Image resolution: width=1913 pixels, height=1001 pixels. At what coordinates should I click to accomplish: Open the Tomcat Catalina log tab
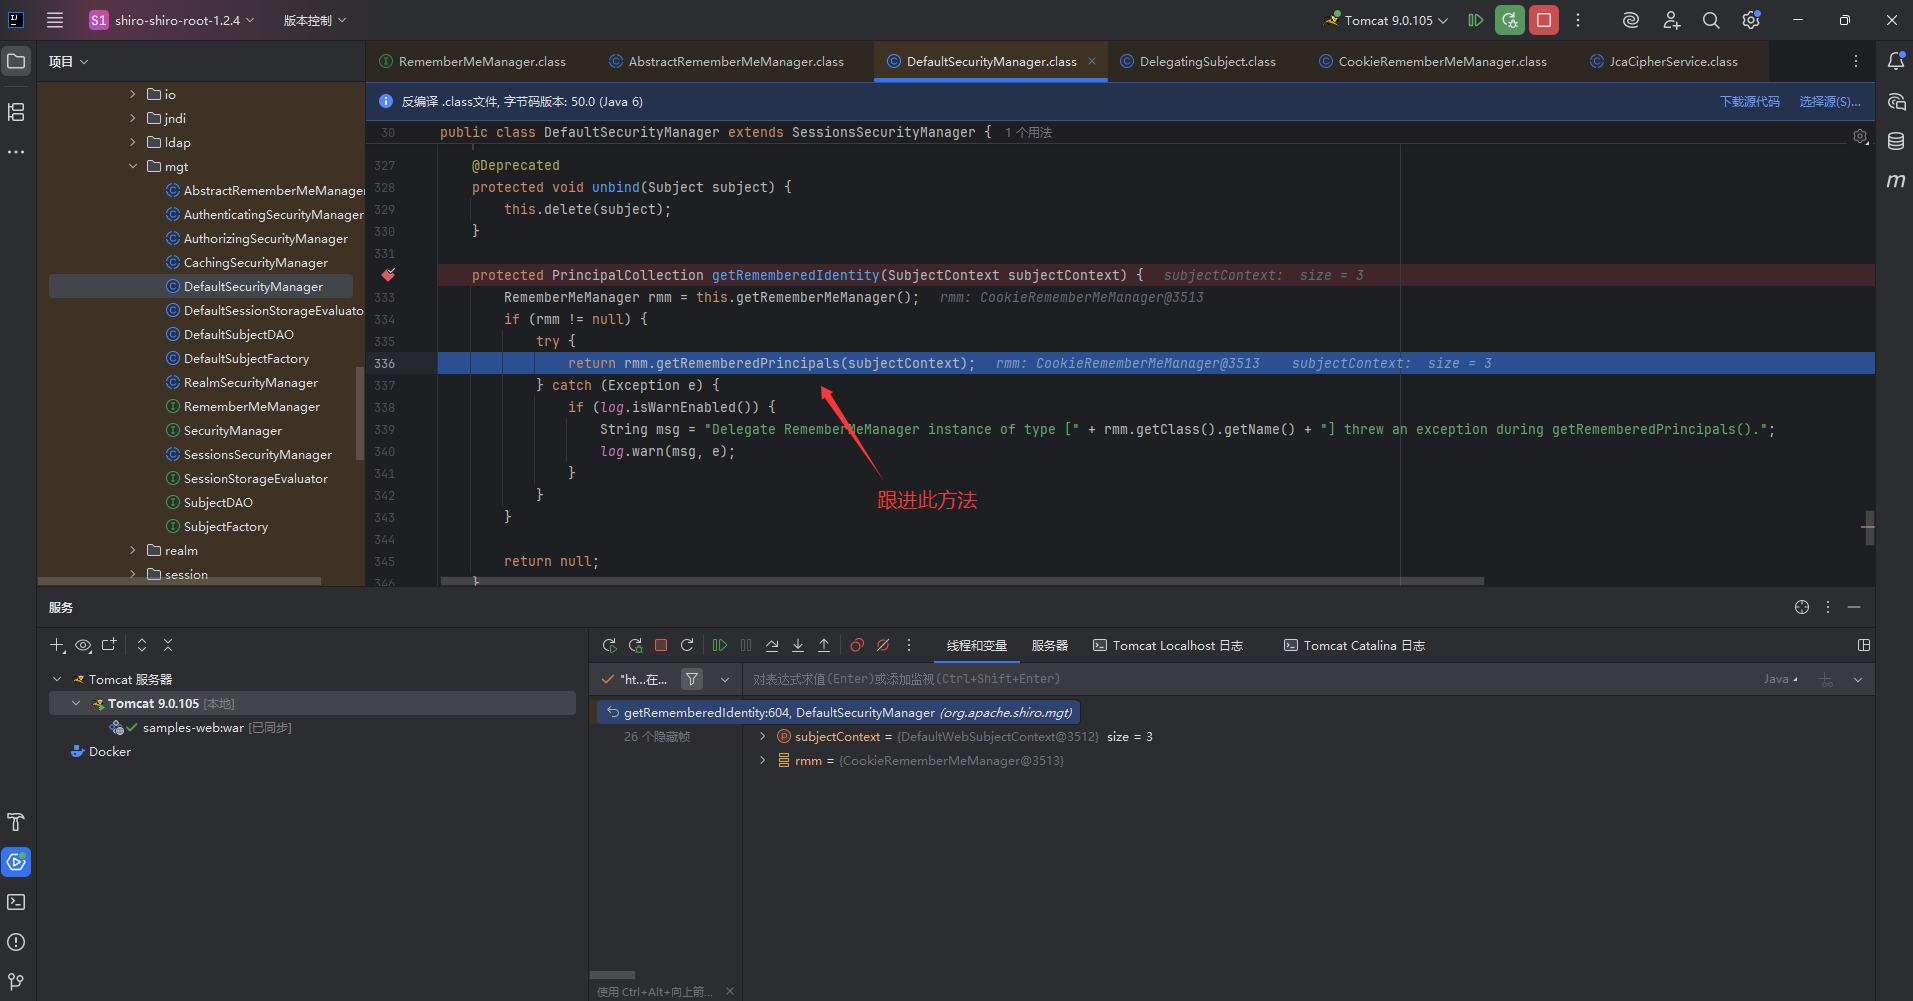tap(1354, 646)
